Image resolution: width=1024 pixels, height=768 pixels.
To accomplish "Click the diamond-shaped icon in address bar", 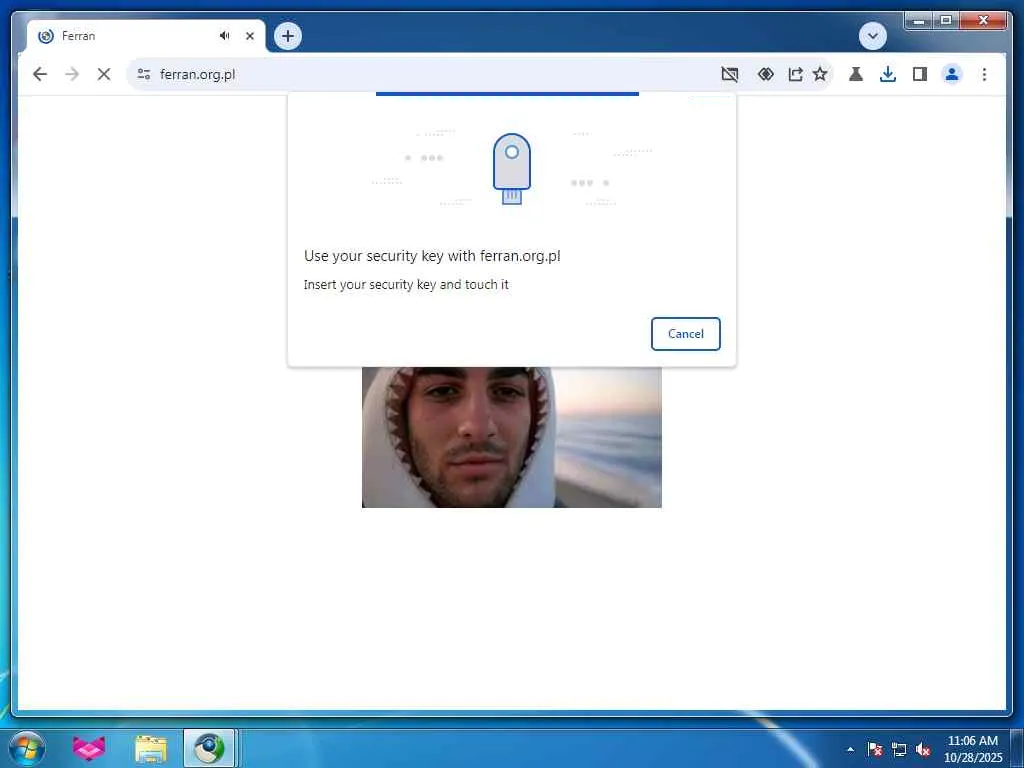I will (x=765, y=74).
